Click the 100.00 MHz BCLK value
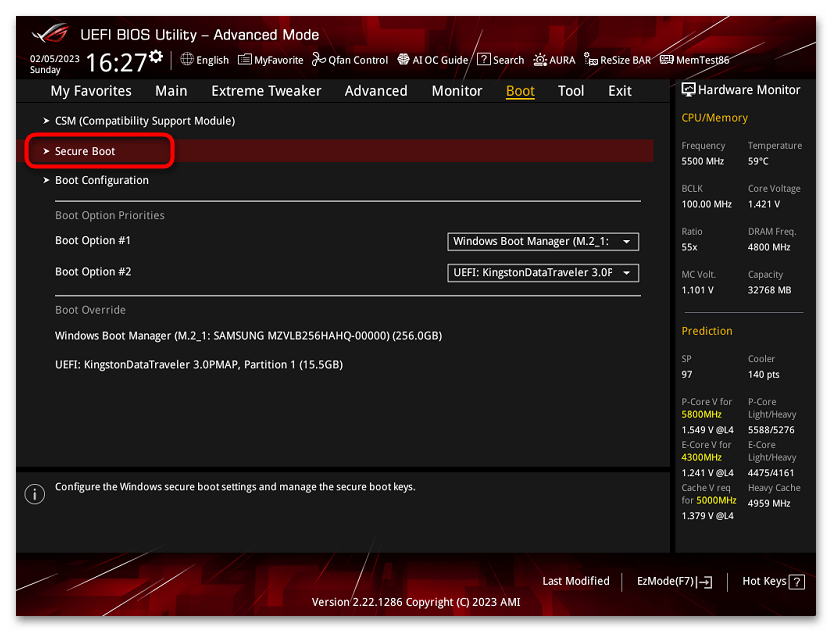Image resolution: width=832 pixels, height=632 pixels. 706,204
